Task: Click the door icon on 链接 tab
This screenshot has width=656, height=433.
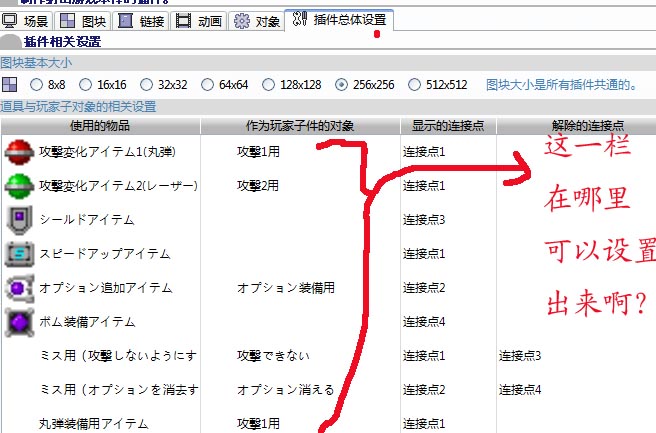Action: pyautogui.click(x=125, y=20)
